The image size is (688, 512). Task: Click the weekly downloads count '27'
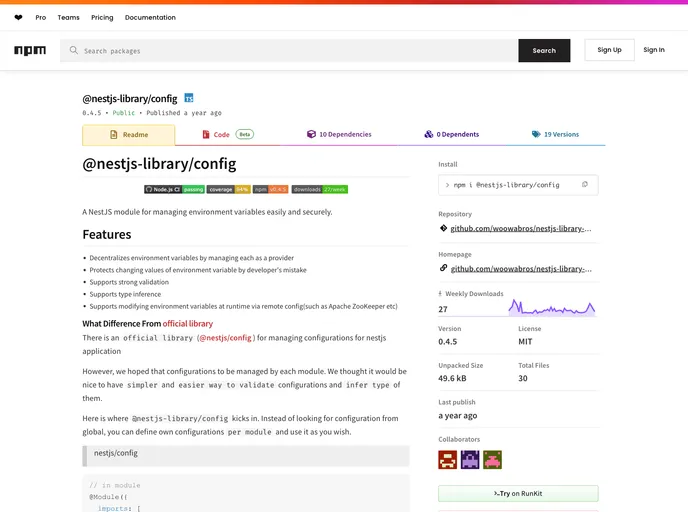click(443, 309)
